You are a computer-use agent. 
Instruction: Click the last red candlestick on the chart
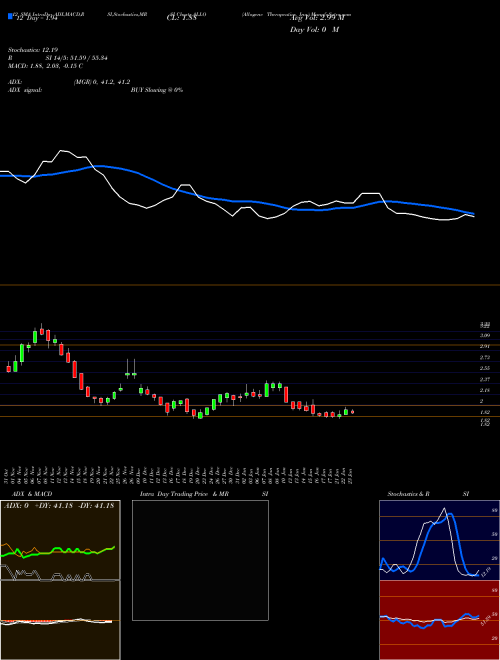pyautogui.click(x=352, y=412)
